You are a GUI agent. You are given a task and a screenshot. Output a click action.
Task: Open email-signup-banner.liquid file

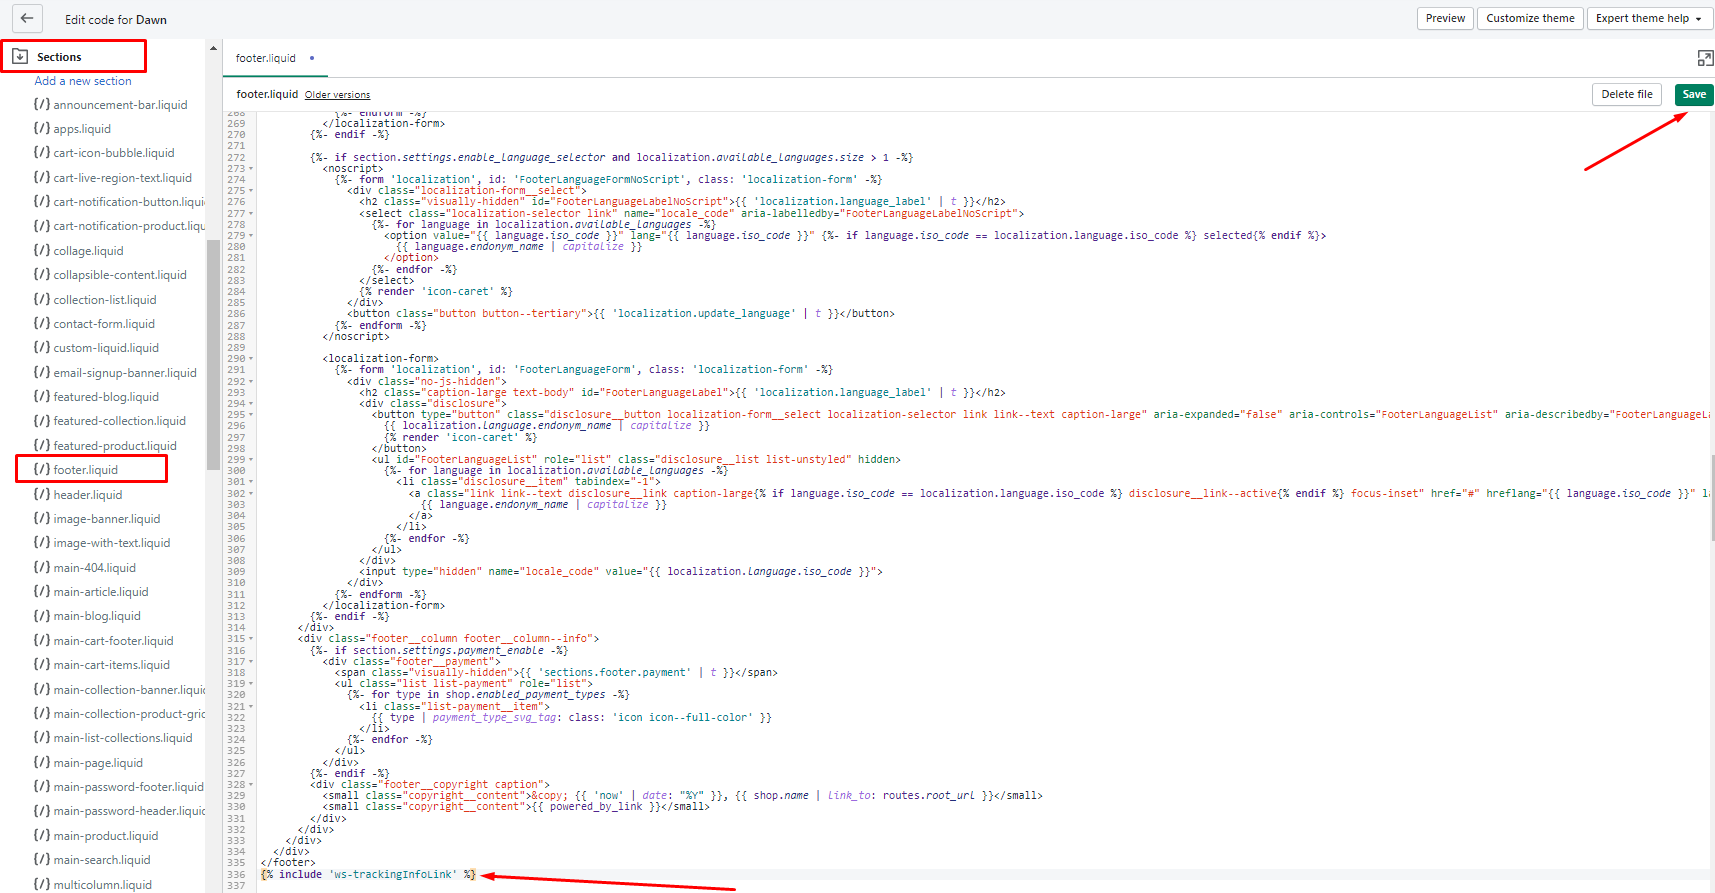125,373
